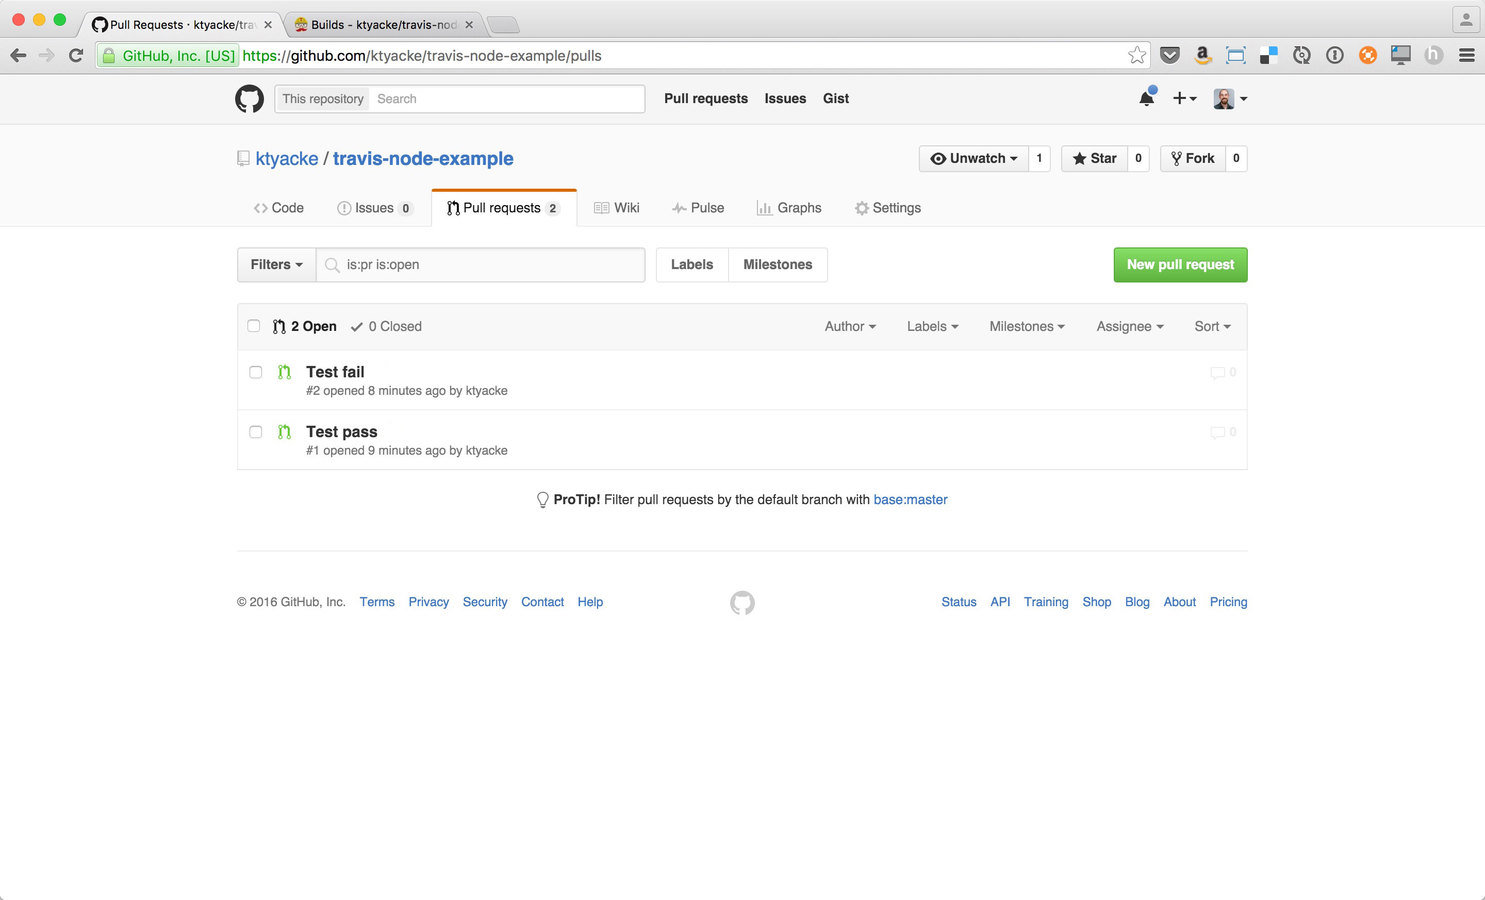Image resolution: width=1485 pixels, height=900 pixels.
Task: Open the plus create-new dropdown
Action: point(1184,98)
